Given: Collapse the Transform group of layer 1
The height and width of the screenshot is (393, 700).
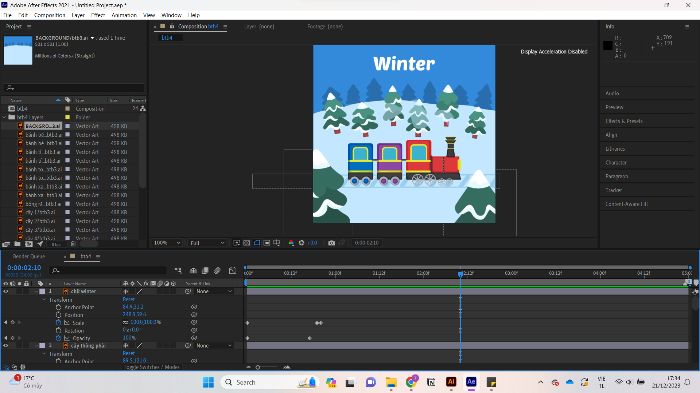Looking at the screenshot, I should coord(44,300).
